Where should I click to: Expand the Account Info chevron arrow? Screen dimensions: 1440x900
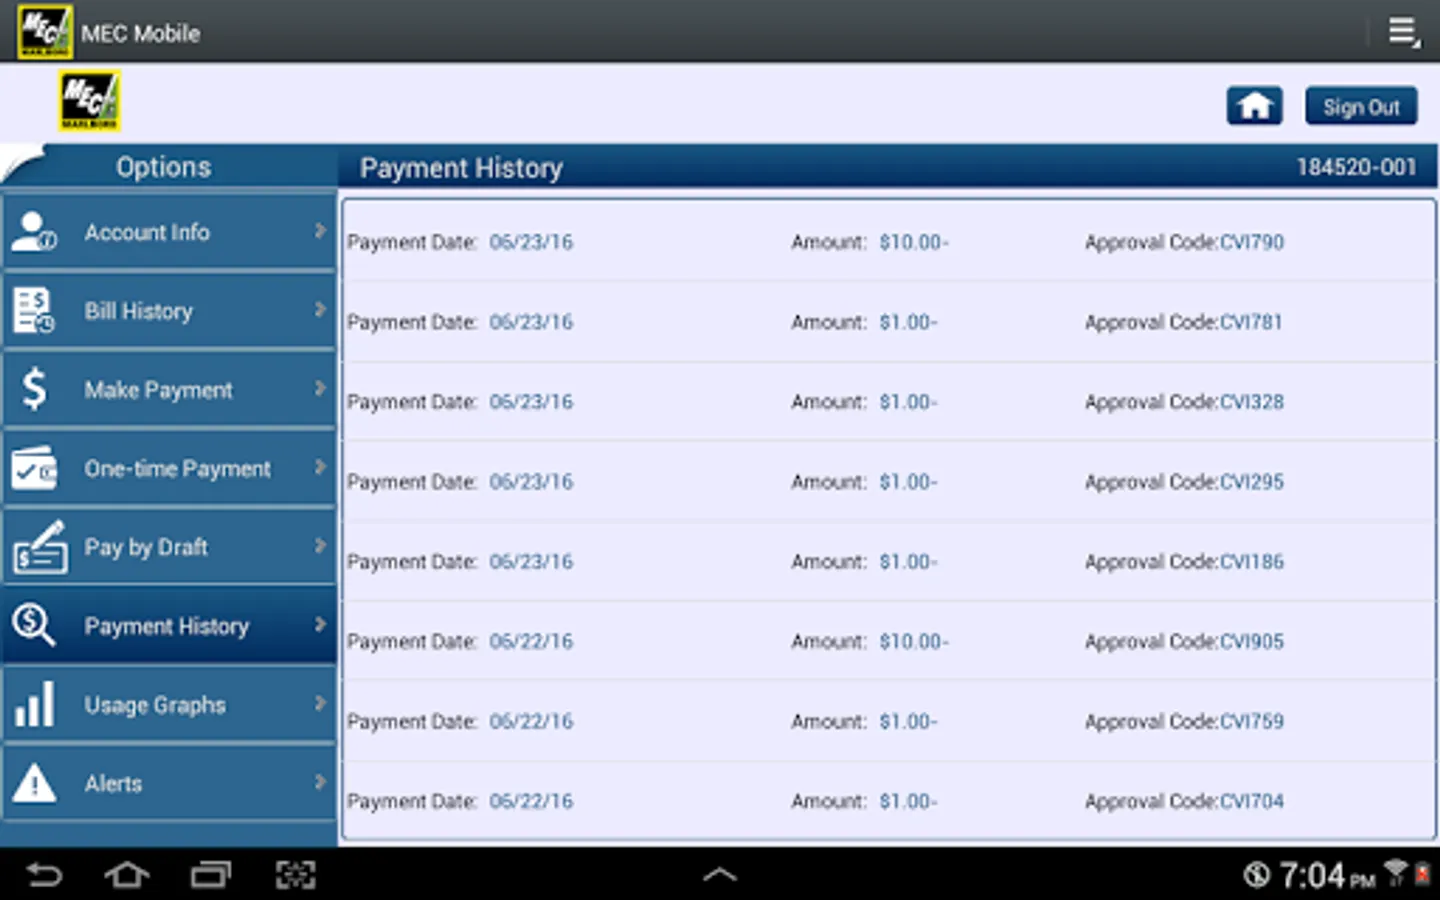tap(320, 231)
